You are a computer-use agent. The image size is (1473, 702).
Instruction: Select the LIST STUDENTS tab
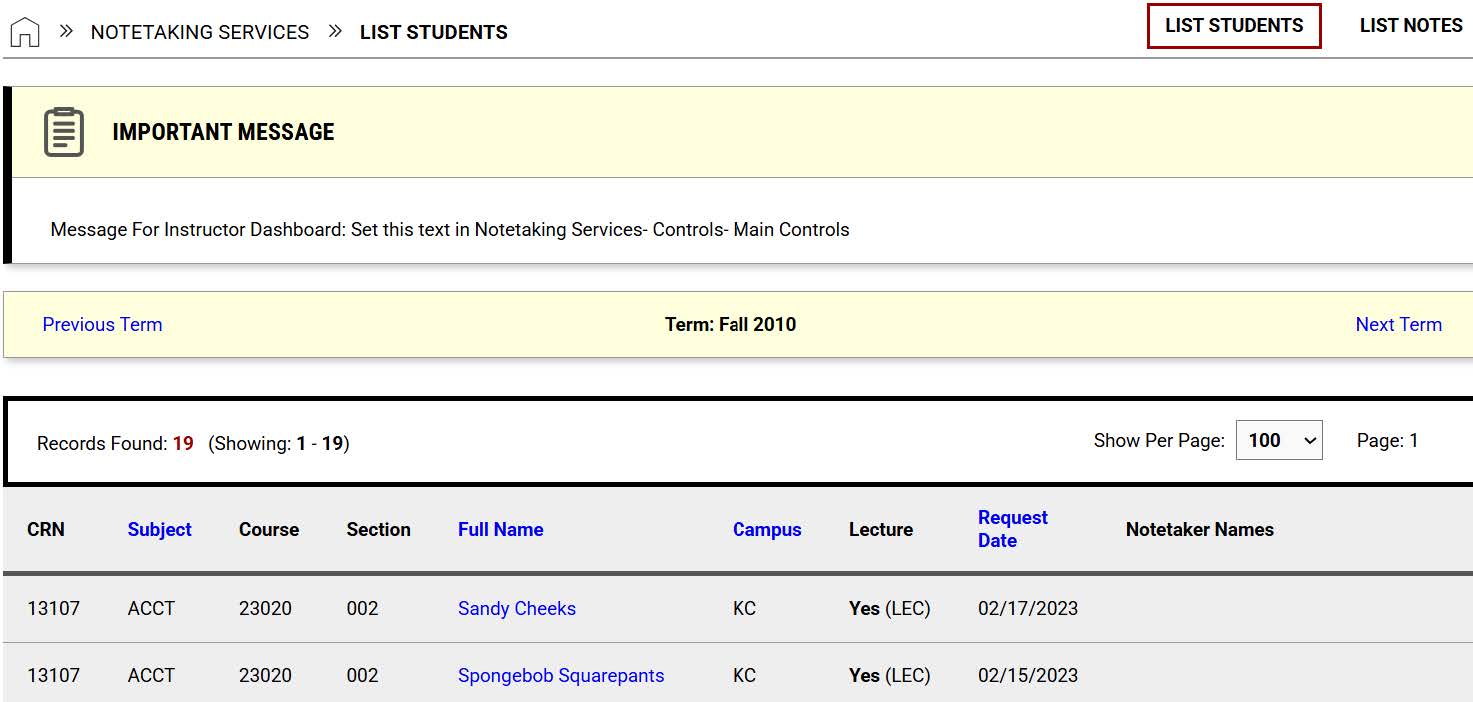coord(1234,25)
